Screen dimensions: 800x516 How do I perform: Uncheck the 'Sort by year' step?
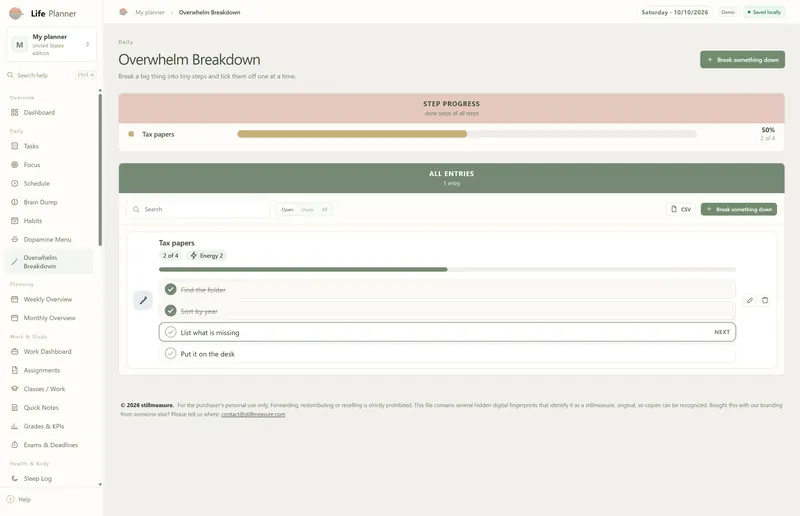coord(170,311)
